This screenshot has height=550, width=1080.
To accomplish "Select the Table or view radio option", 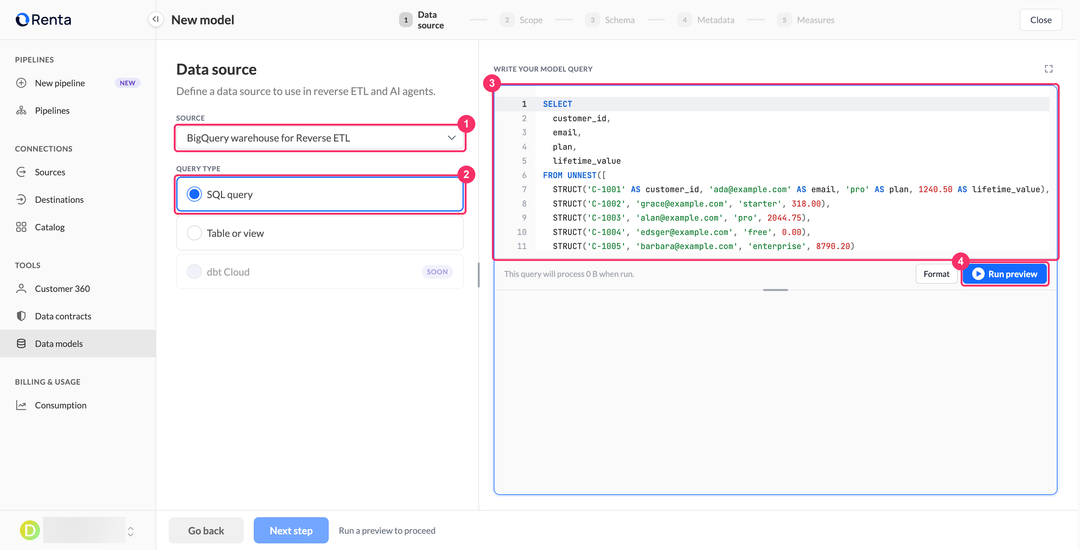I will [194, 233].
